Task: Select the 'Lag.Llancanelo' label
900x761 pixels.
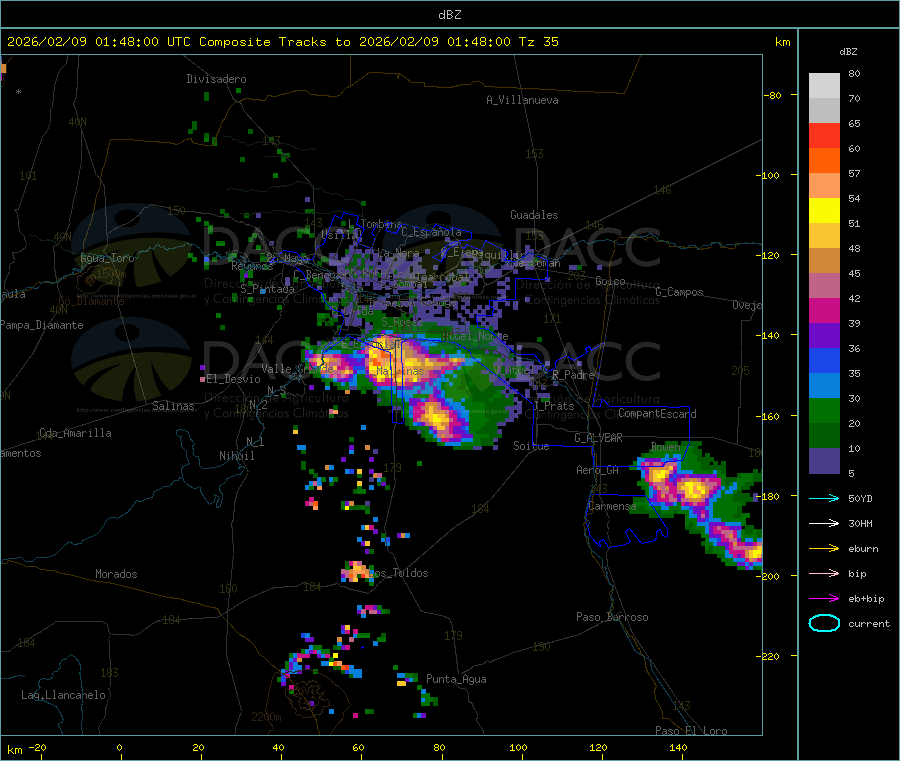Action: tap(63, 695)
